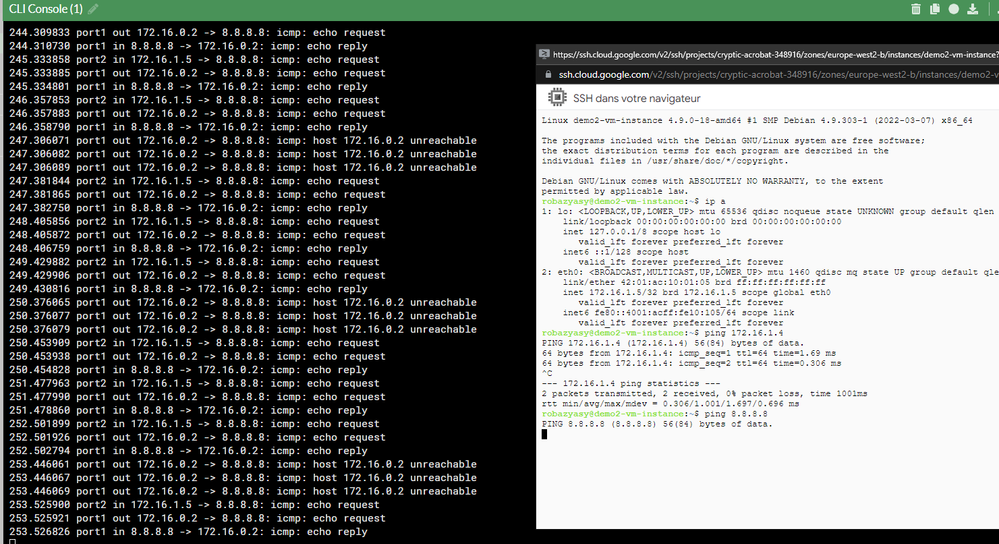Click the 'ping 172.16.1.4' command line
The width and height of the screenshot is (999, 544).
click(x=663, y=333)
